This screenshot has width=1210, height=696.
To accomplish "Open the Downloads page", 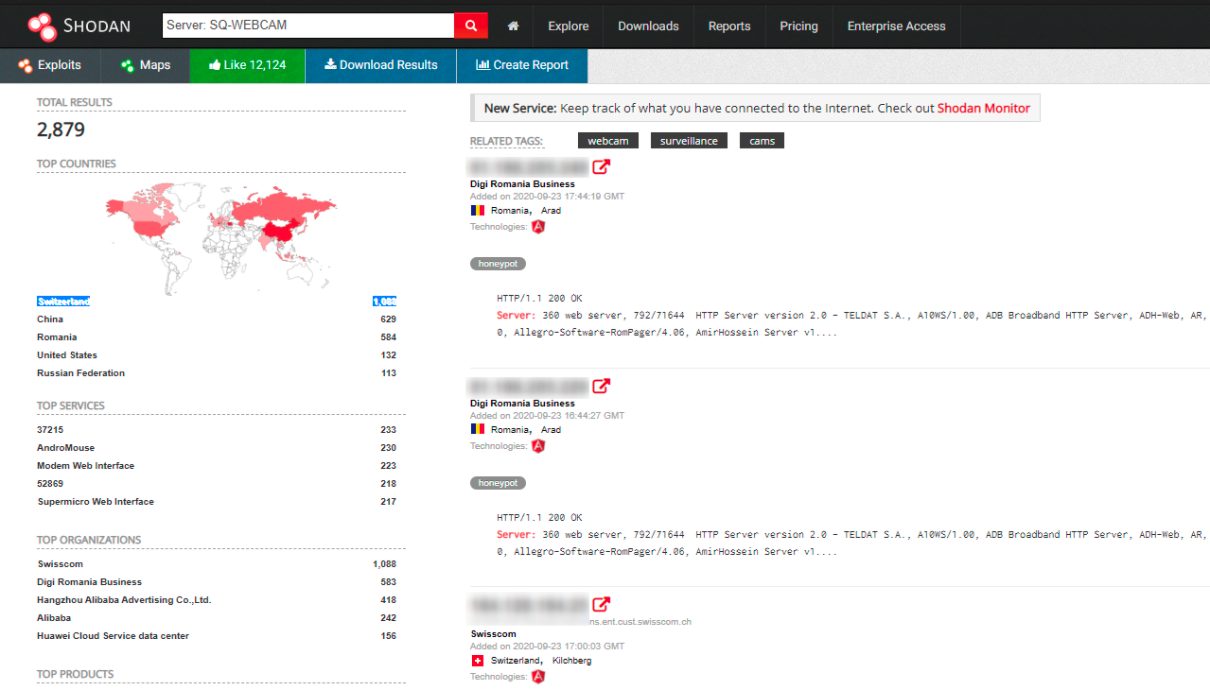I will tap(648, 26).
